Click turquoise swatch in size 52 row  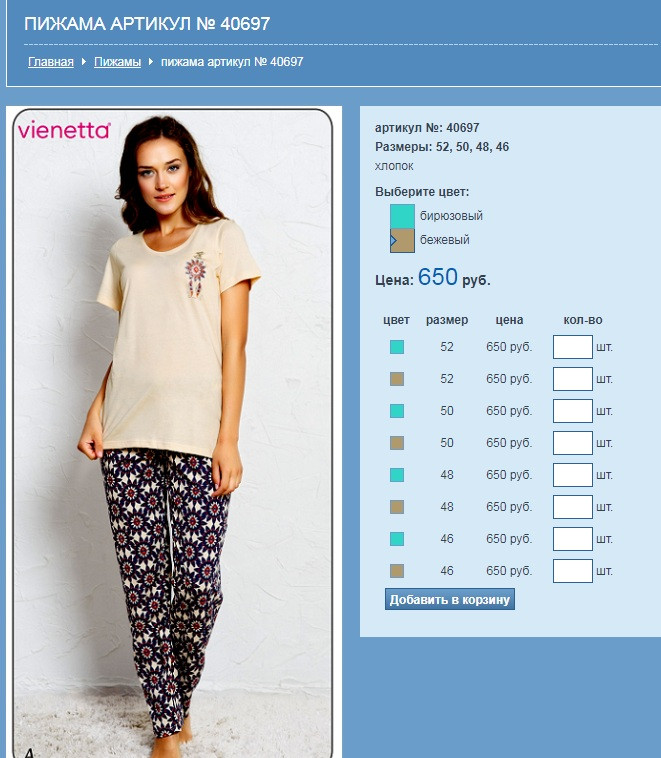(397, 347)
